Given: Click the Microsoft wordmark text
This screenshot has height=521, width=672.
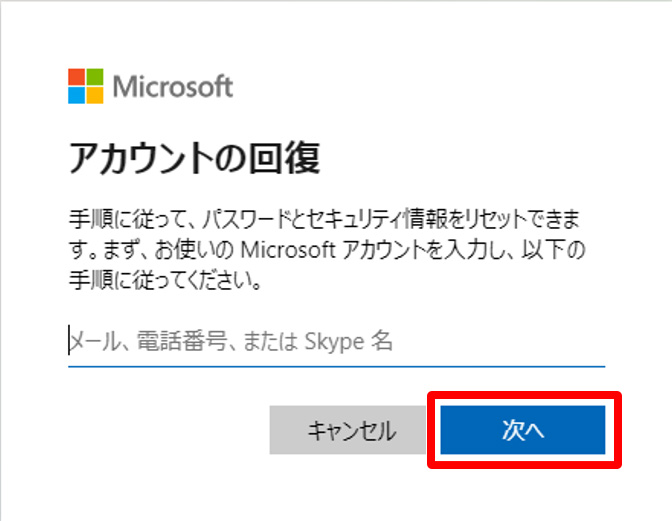Looking at the screenshot, I should pos(173,86).
